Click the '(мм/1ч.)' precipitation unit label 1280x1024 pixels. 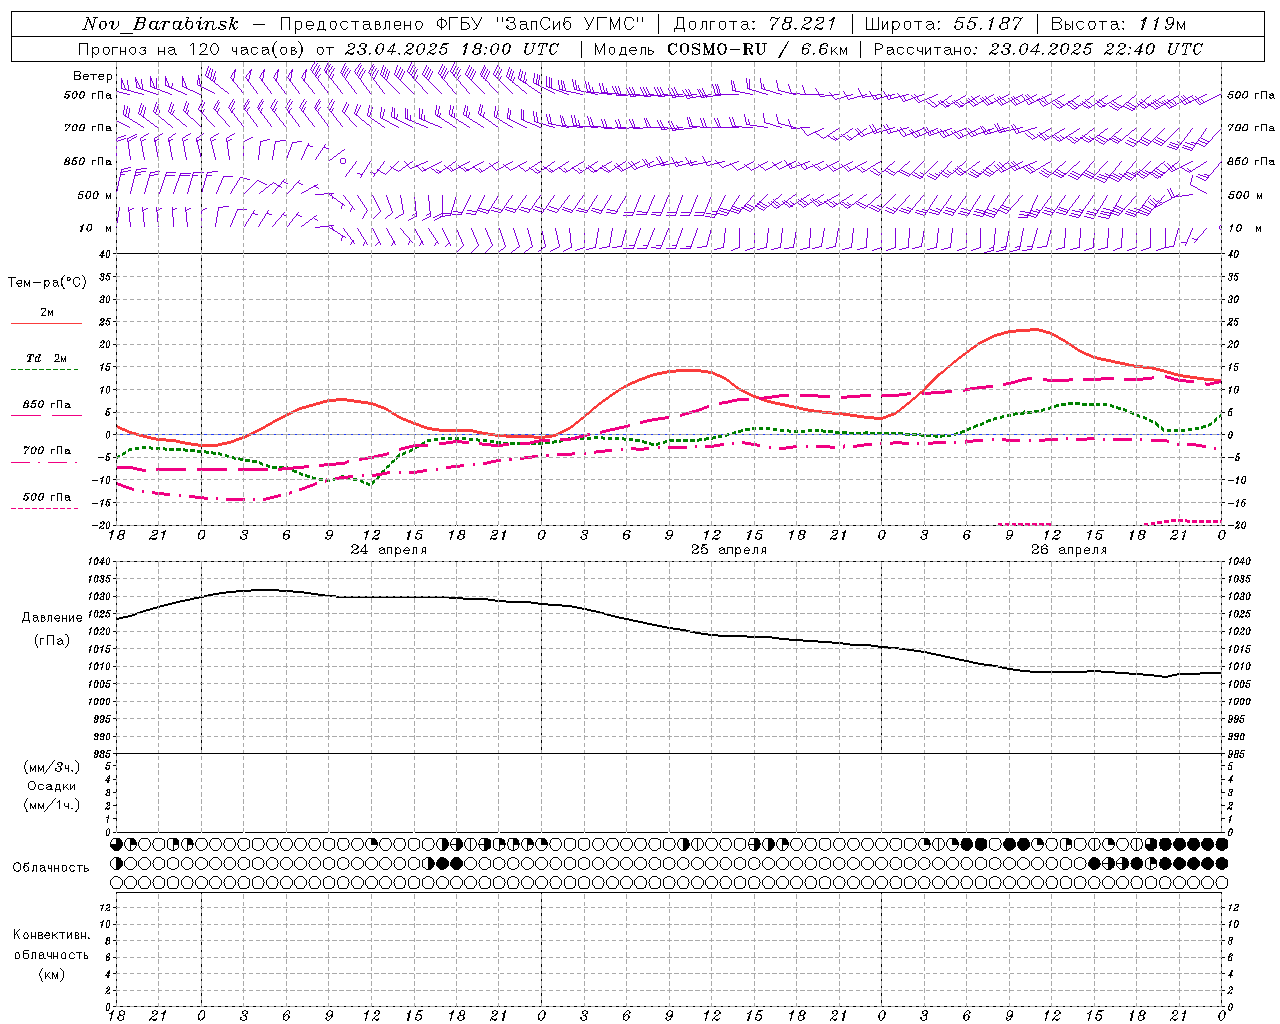[x=52, y=805]
